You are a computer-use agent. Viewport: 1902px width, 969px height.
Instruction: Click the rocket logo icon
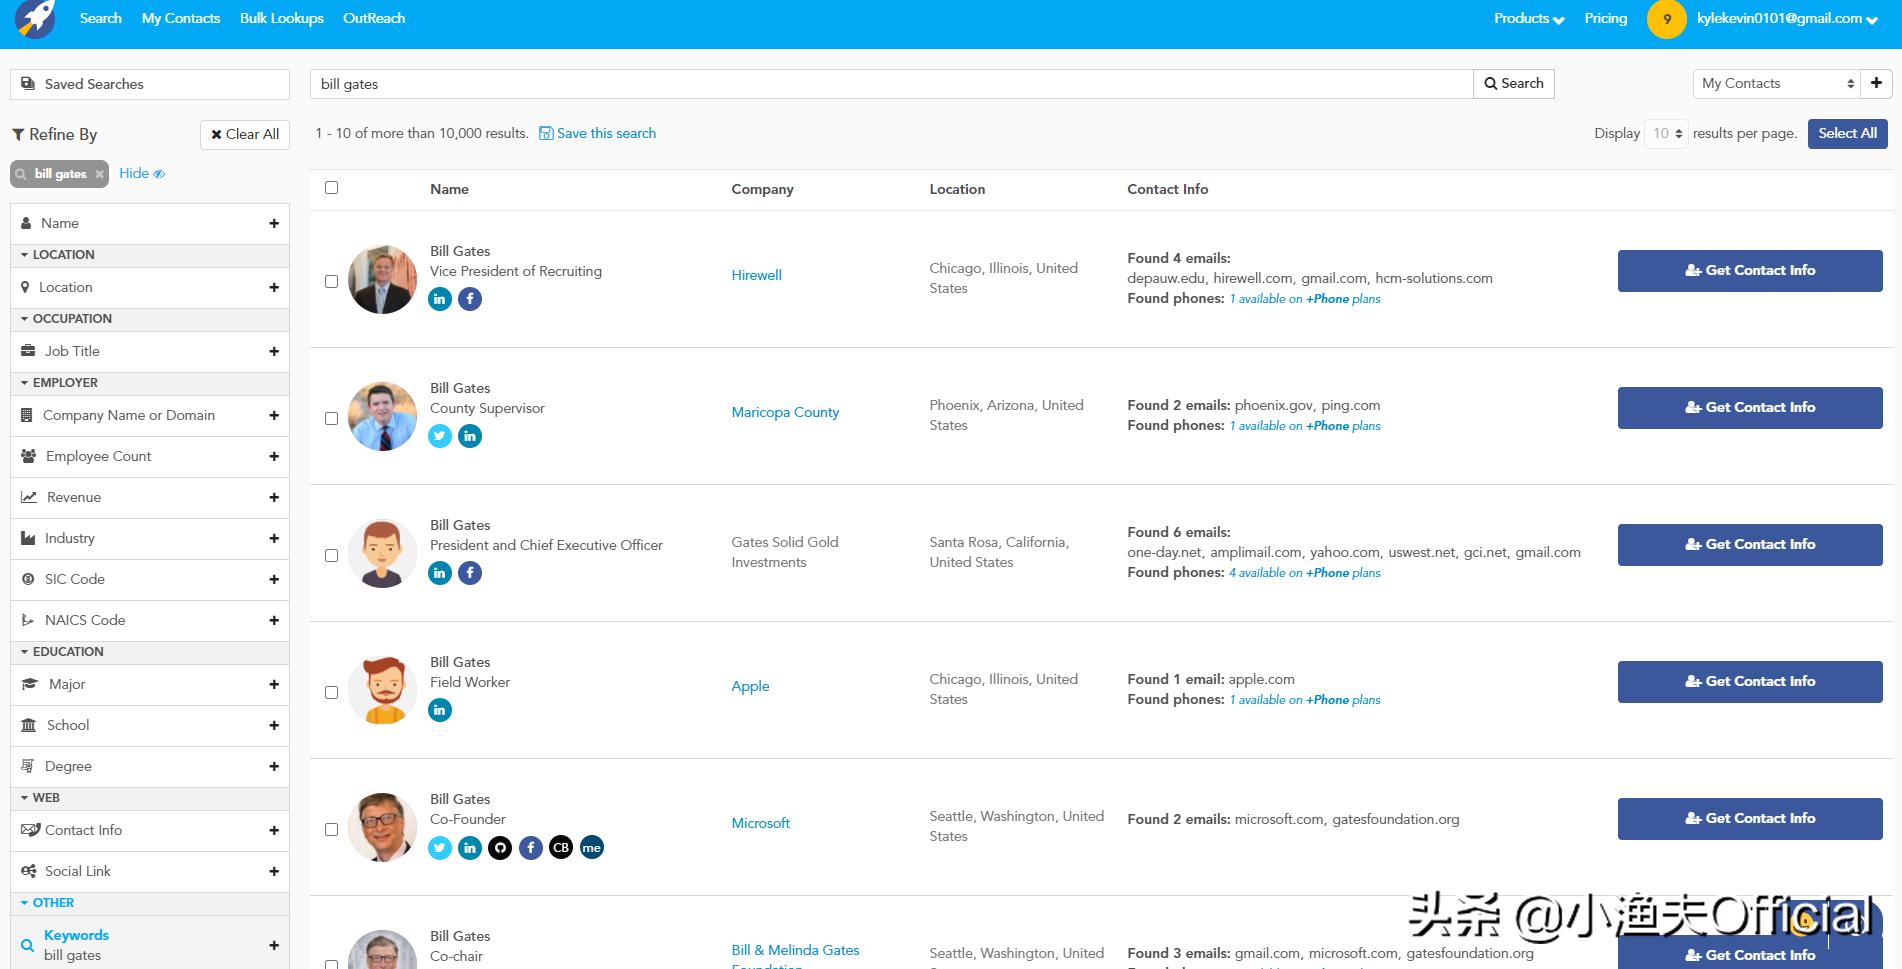click(35, 19)
